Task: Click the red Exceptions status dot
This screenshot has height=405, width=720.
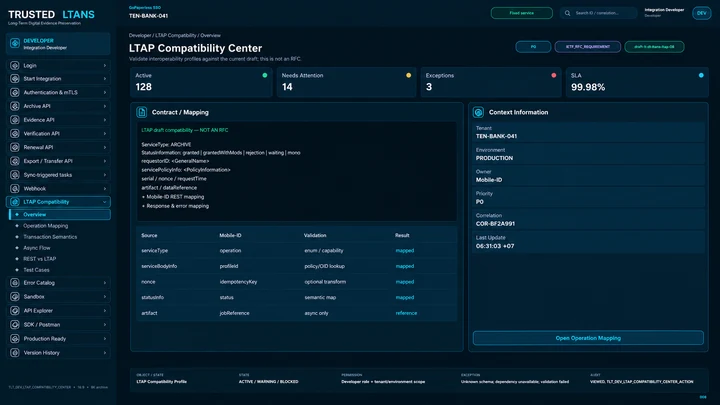Action: 553,75
